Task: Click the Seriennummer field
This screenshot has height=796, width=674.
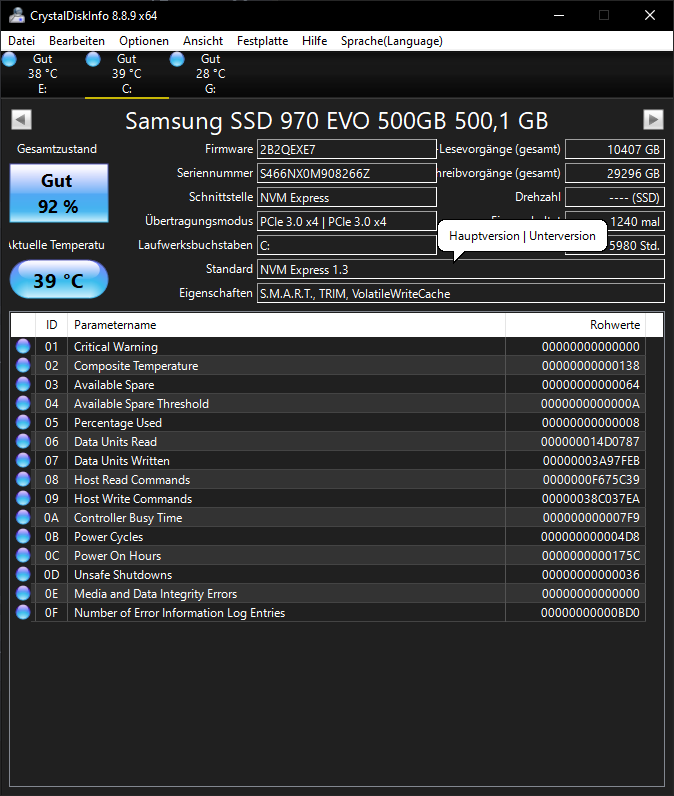Action: click(x=347, y=173)
